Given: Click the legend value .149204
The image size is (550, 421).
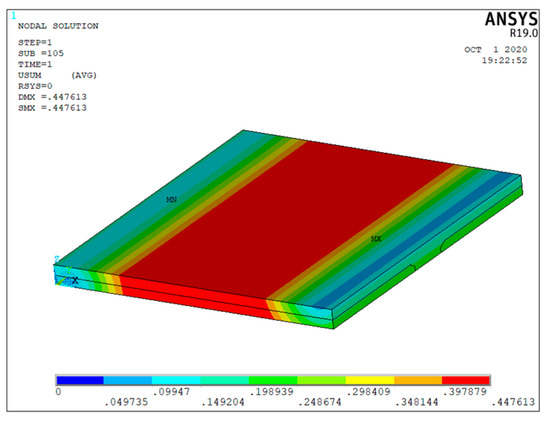Looking at the screenshot, I should (223, 402).
